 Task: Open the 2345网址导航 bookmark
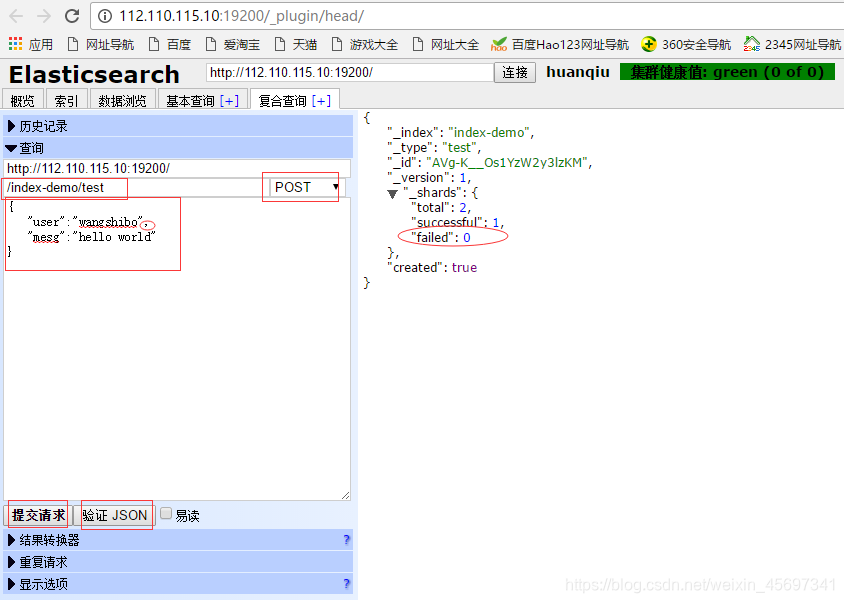[792, 44]
